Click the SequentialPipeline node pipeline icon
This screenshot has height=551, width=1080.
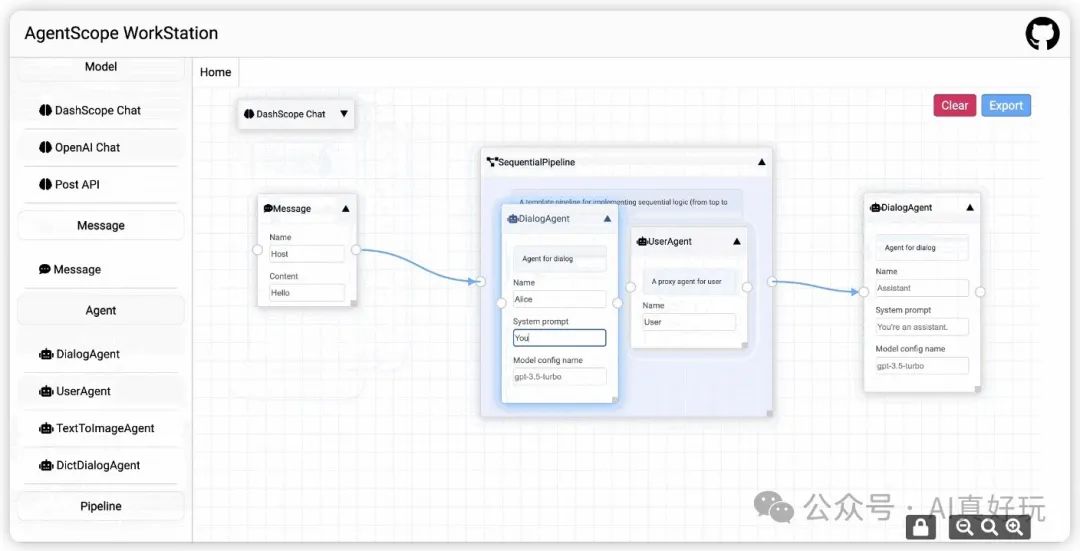coord(492,162)
